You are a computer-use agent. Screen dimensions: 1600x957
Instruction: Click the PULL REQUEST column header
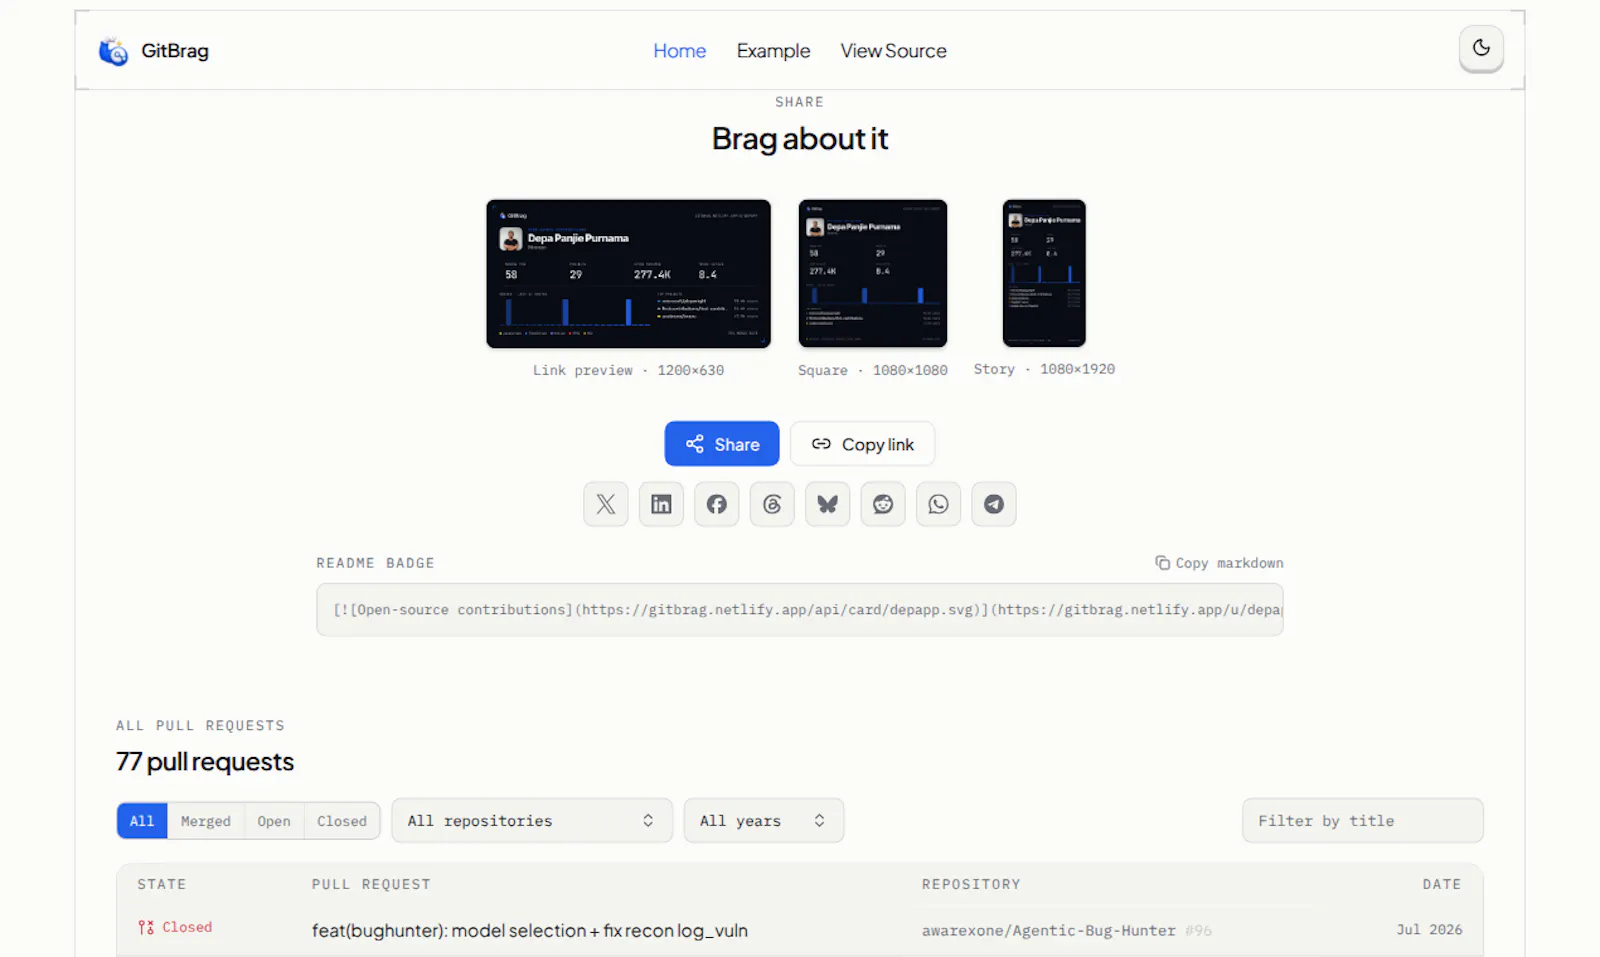tap(371, 884)
